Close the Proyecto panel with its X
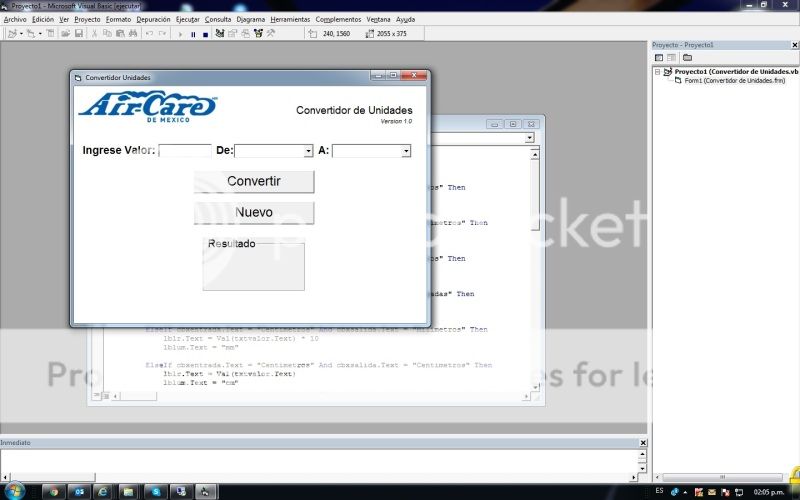This screenshot has height=500, width=800. point(794,45)
